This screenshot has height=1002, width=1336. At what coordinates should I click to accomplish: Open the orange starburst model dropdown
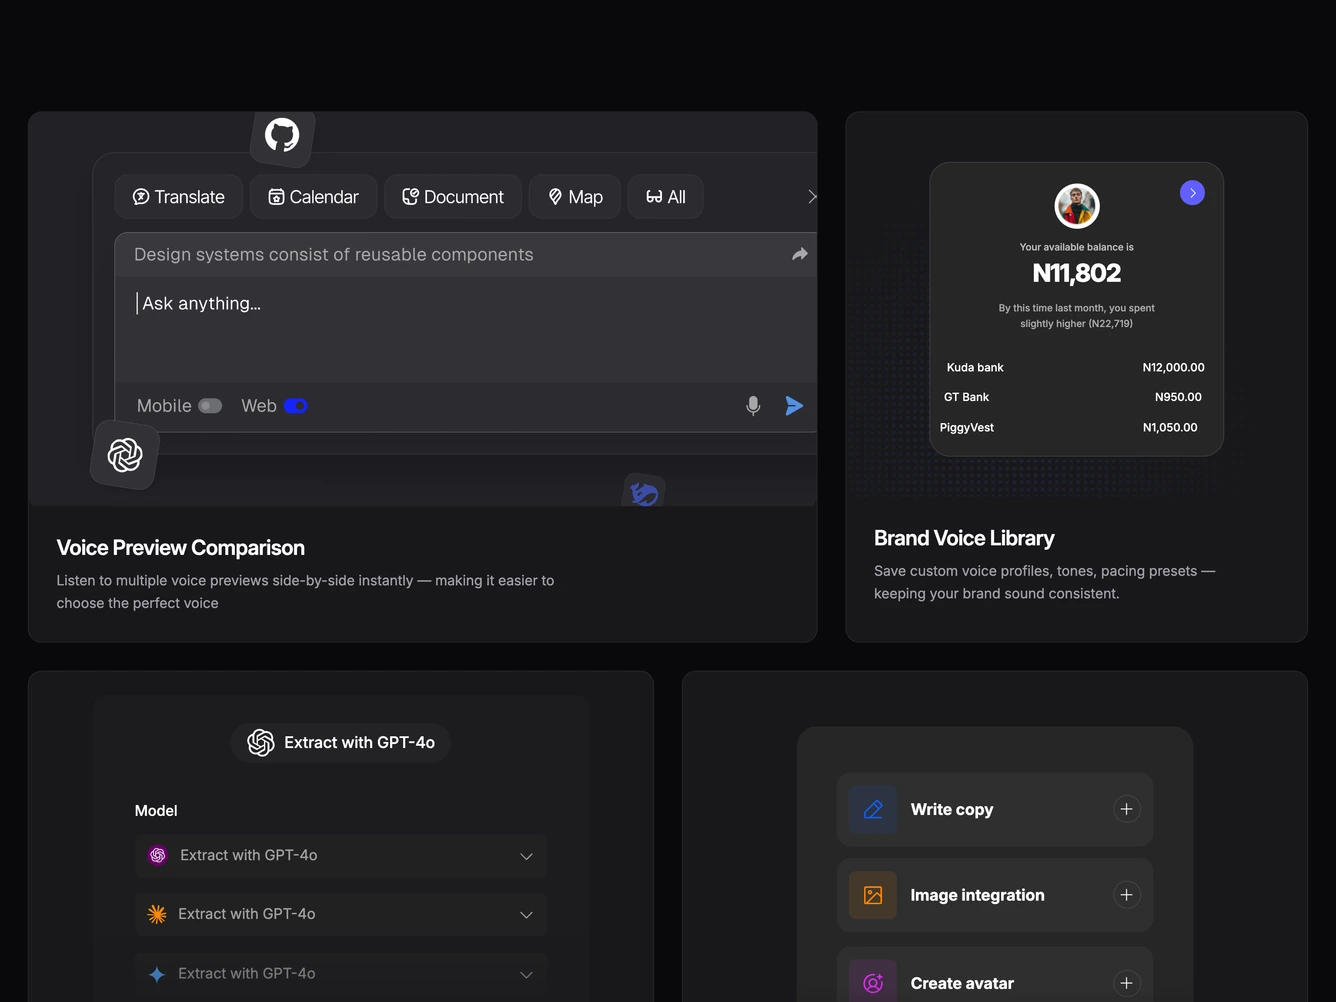pyautogui.click(x=341, y=914)
